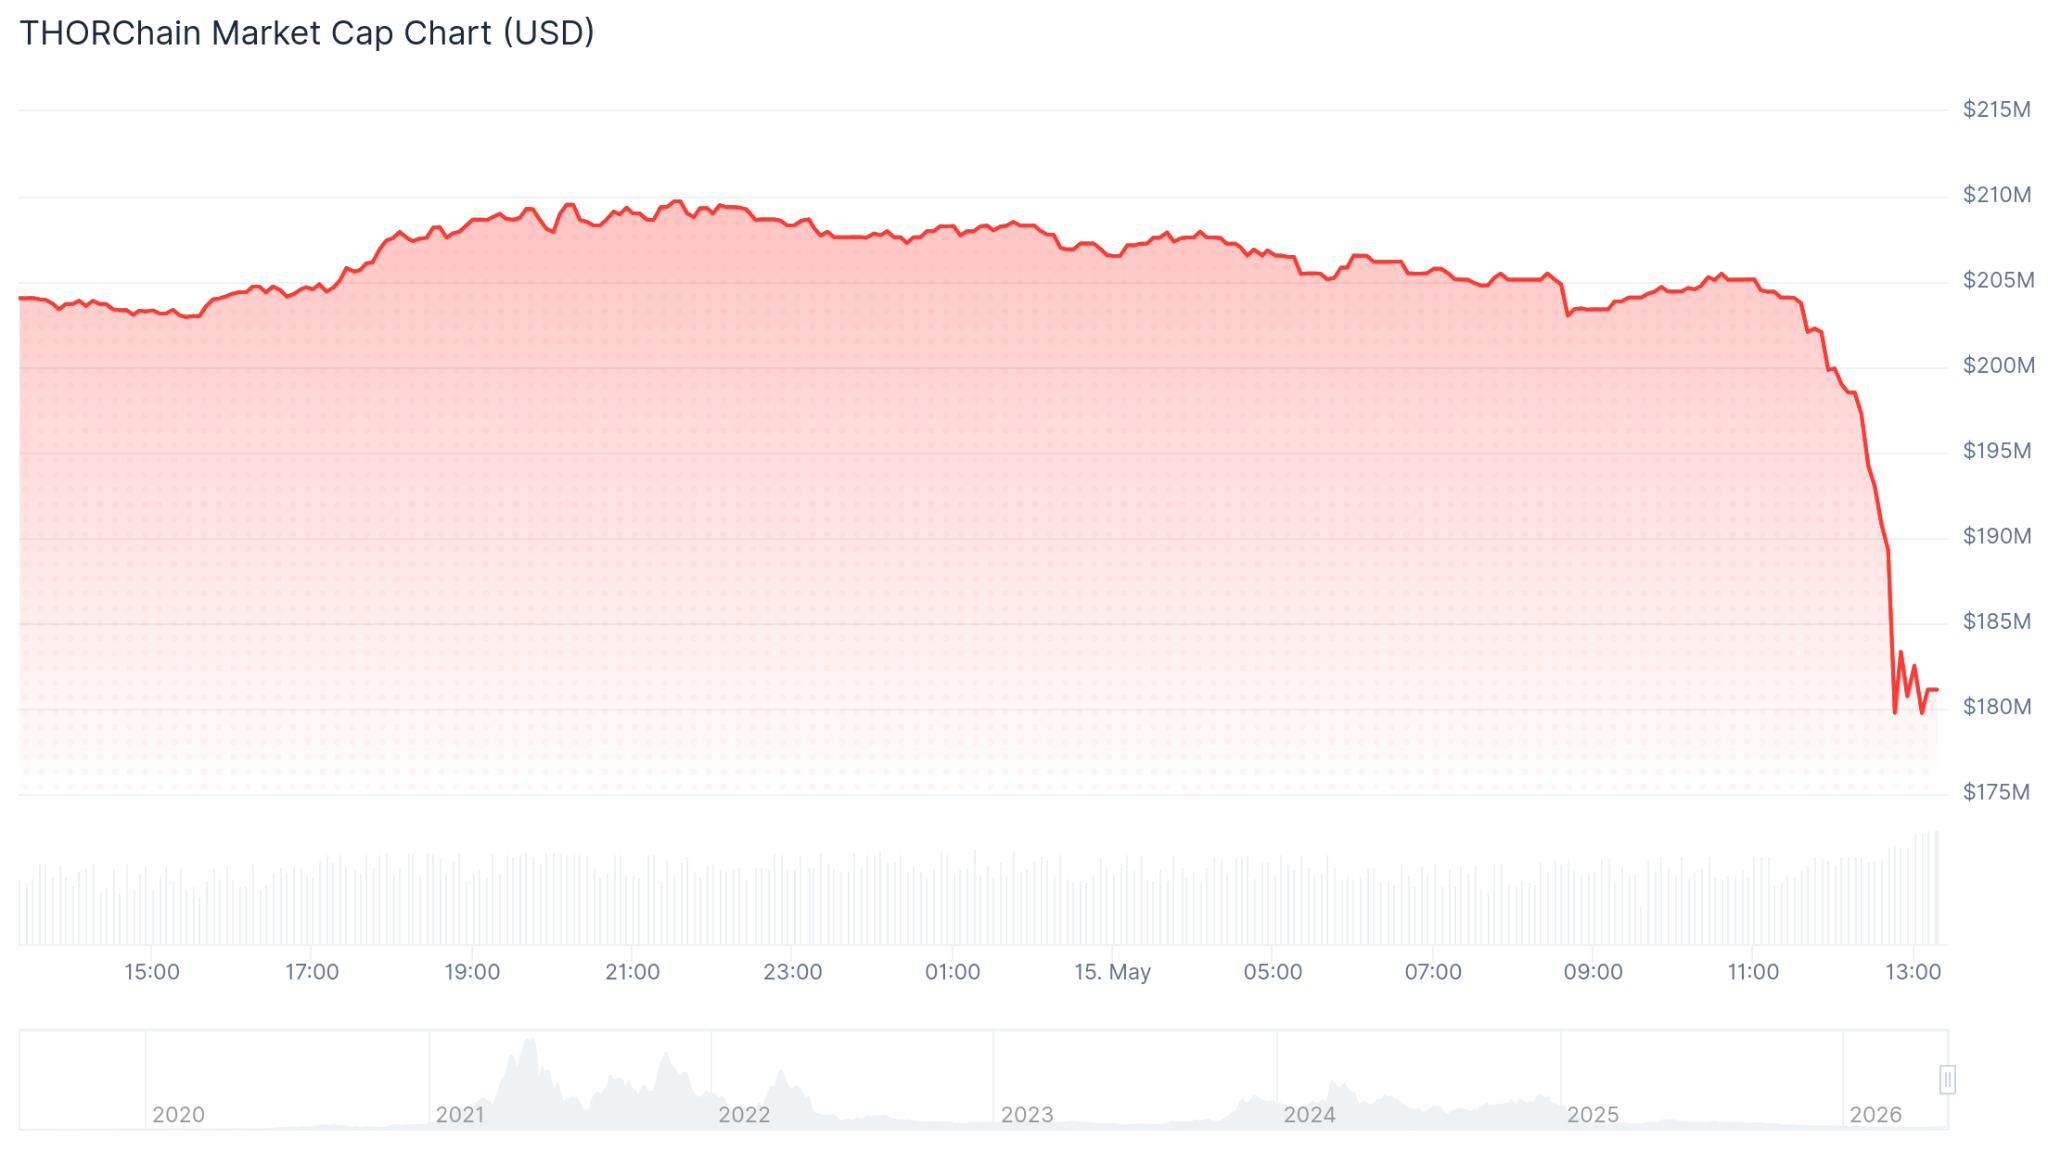Click the 15. May date axis label
The image size is (2048, 1158).
coord(1112,972)
